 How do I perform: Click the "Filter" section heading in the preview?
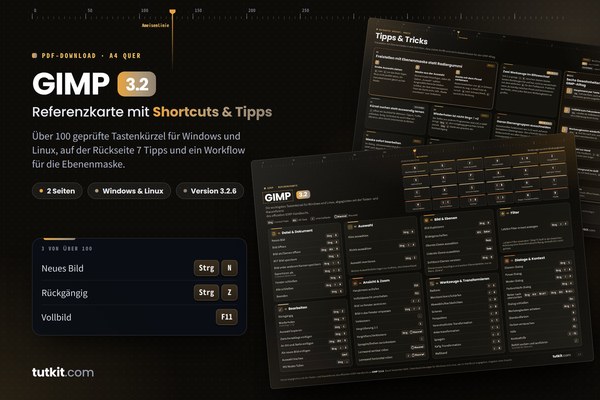(x=515, y=212)
